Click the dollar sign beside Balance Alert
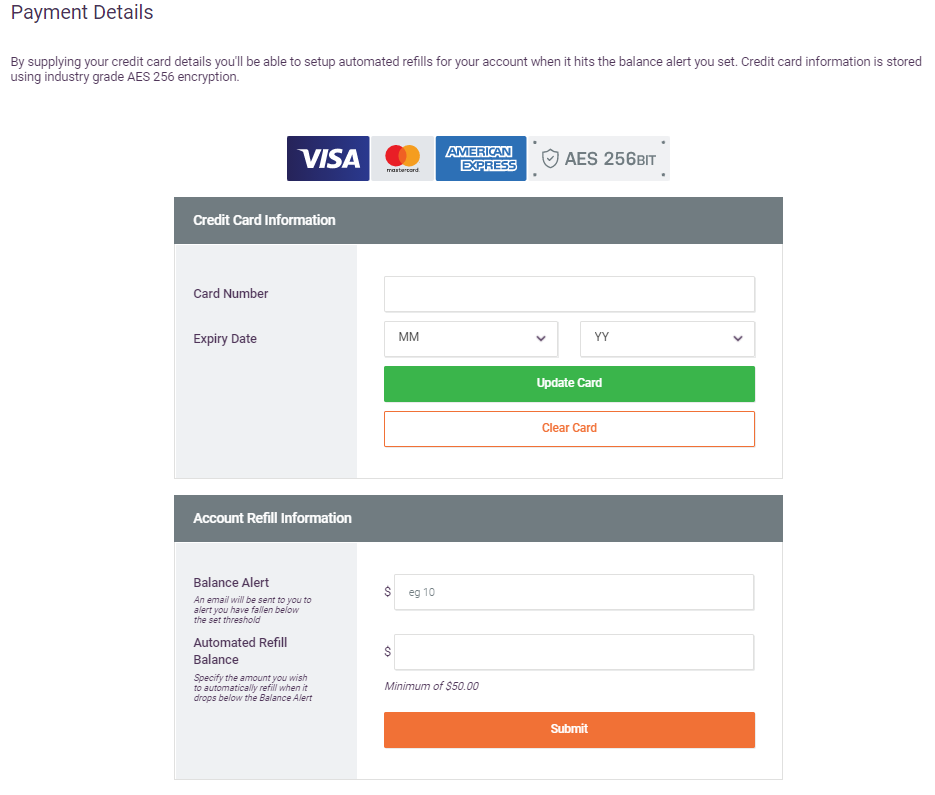Screen dimensions: 935x795 [386, 592]
